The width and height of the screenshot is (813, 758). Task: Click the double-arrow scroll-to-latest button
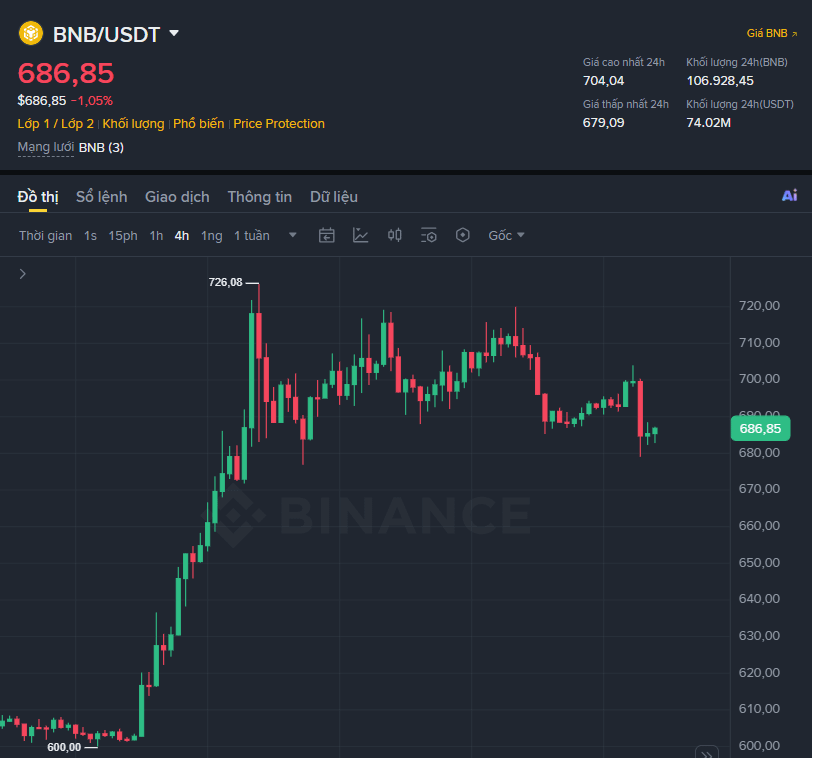[x=706, y=753]
